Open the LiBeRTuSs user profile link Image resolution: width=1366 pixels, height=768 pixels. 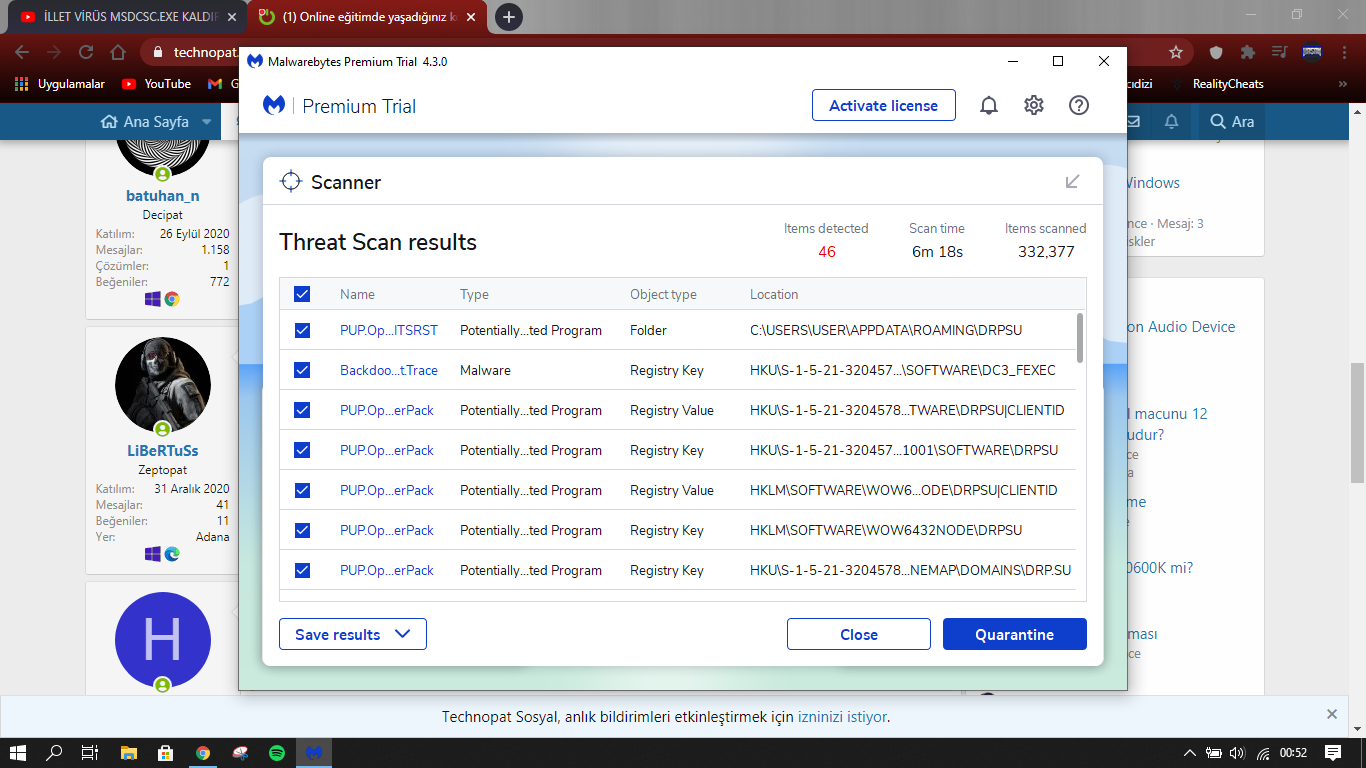coord(163,451)
